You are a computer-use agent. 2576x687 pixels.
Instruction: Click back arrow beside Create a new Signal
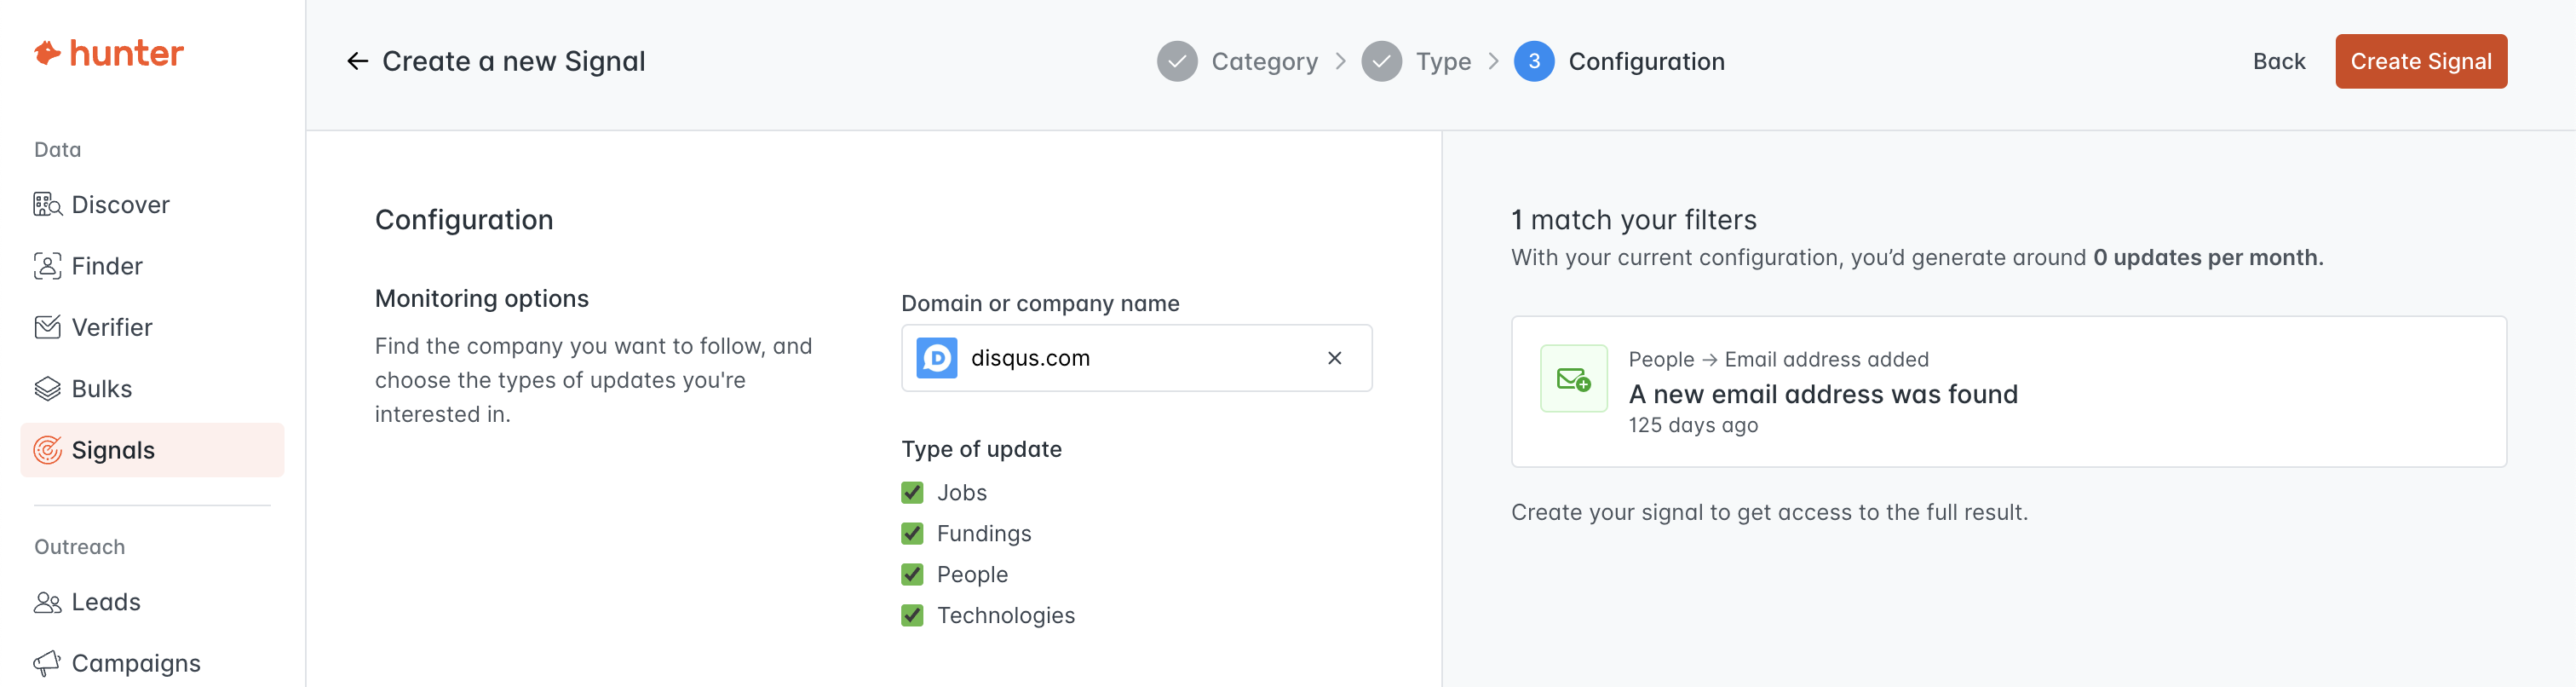pyautogui.click(x=357, y=62)
